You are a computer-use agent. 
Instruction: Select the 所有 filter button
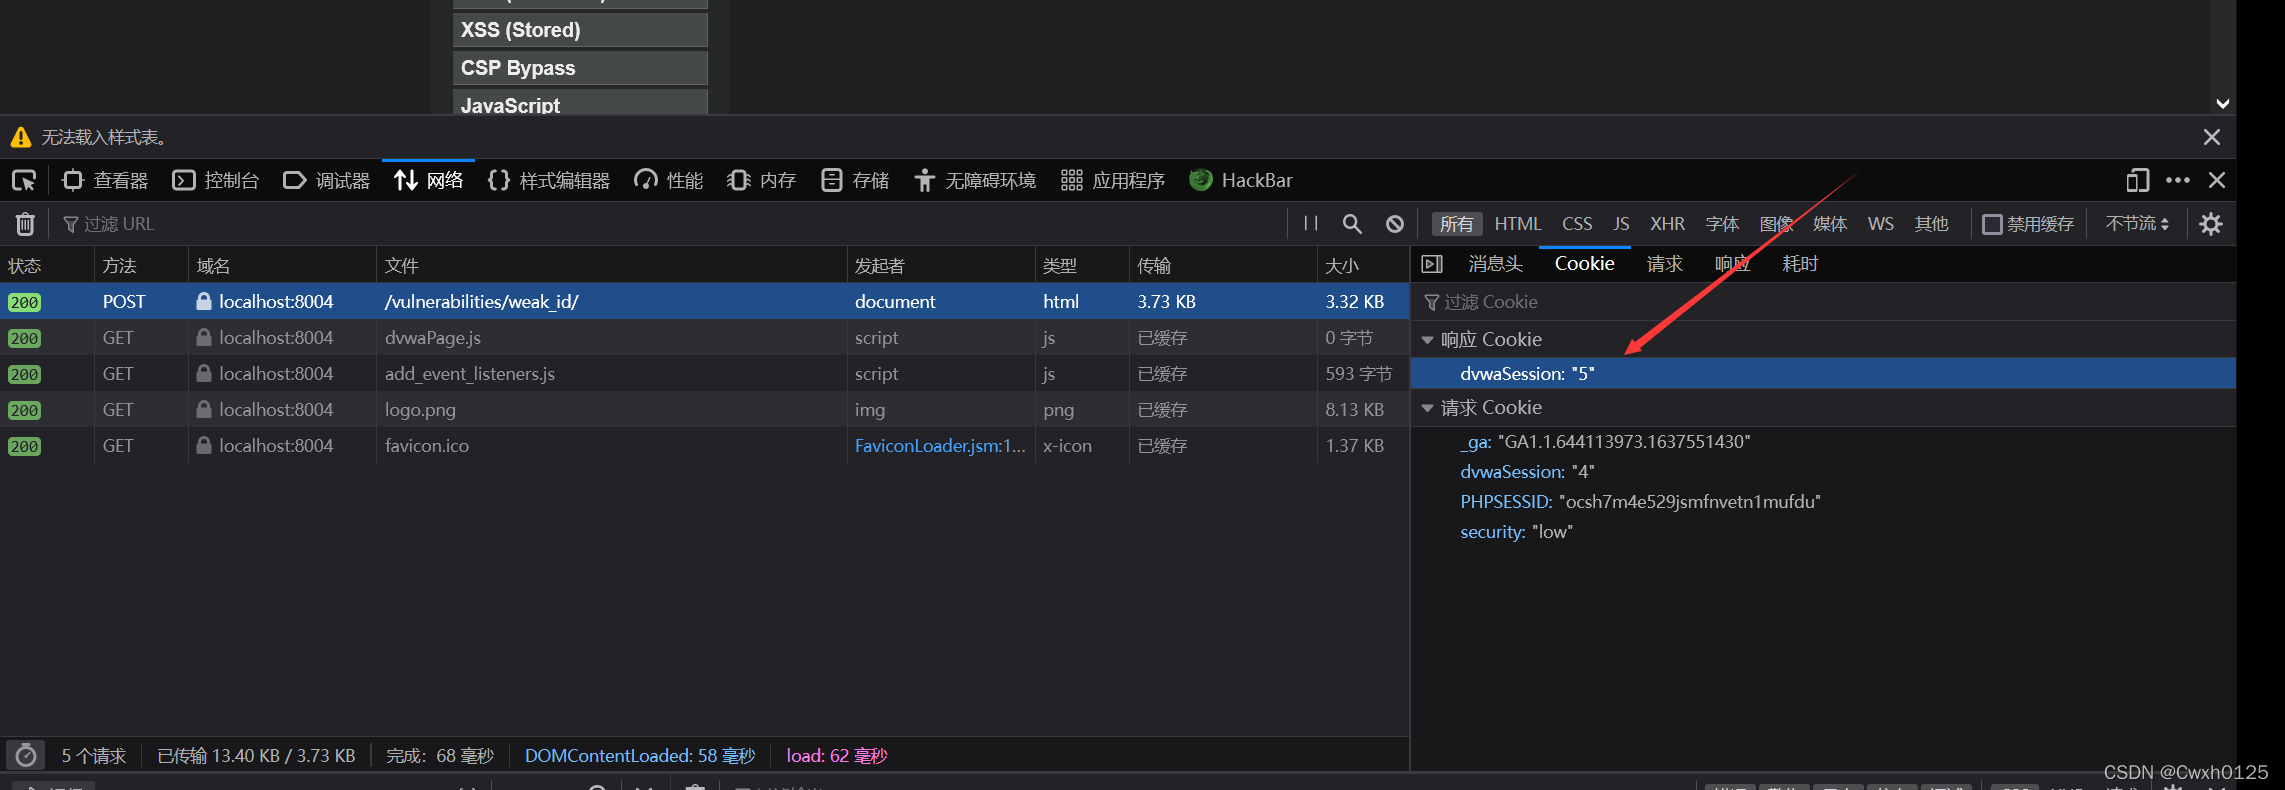pos(1457,224)
